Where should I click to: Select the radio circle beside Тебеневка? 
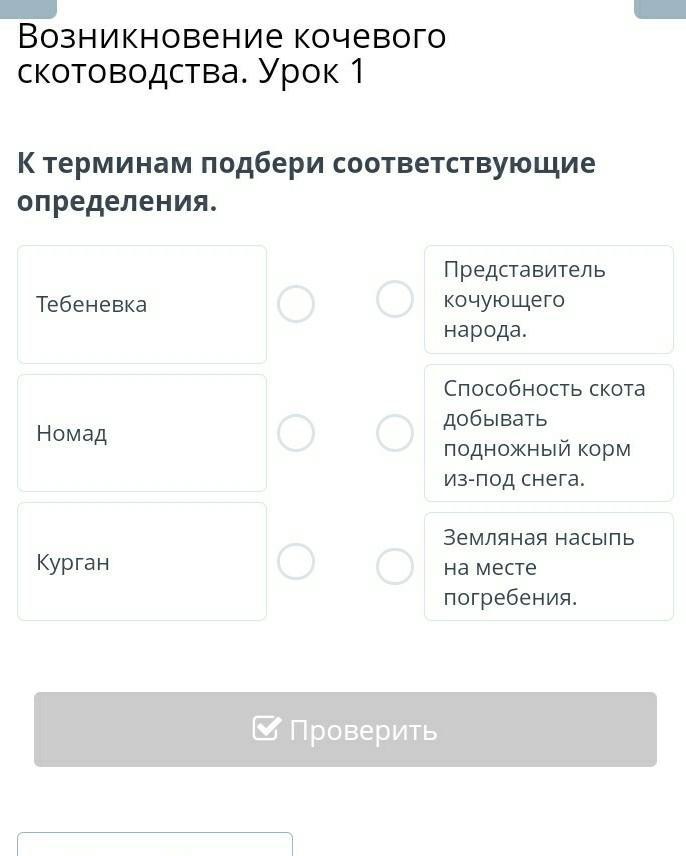(296, 304)
